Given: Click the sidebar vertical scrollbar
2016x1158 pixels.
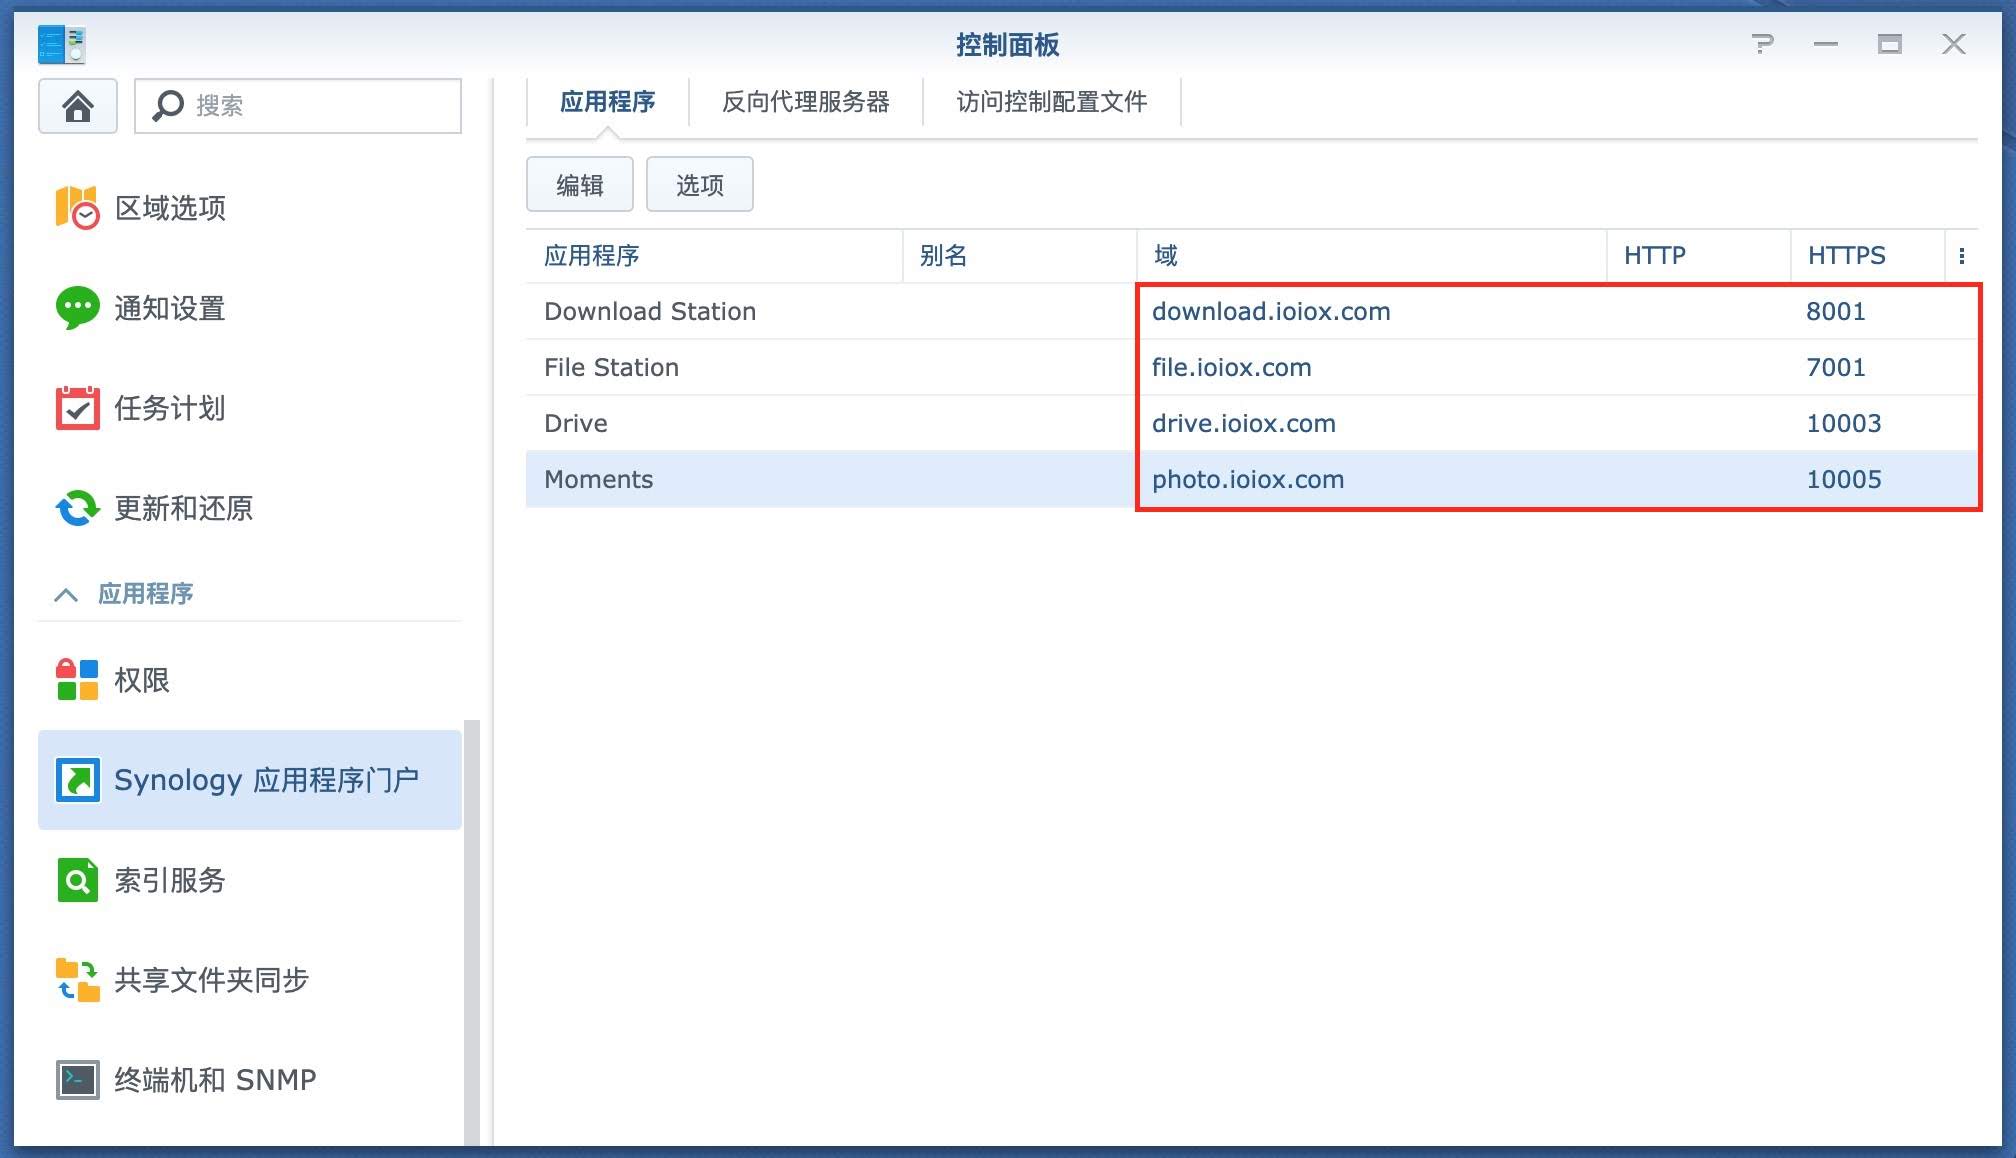Looking at the screenshot, I should [x=472, y=930].
